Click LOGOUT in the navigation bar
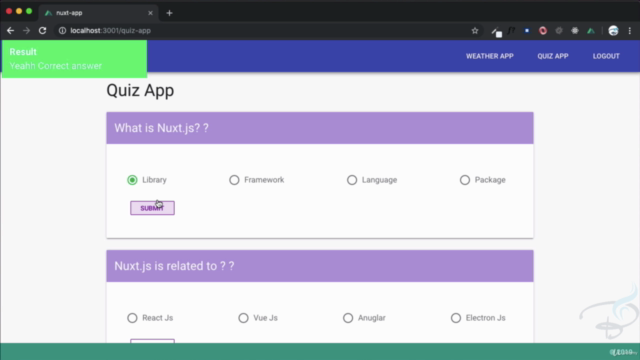The height and width of the screenshot is (360, 640). (606, 56)
